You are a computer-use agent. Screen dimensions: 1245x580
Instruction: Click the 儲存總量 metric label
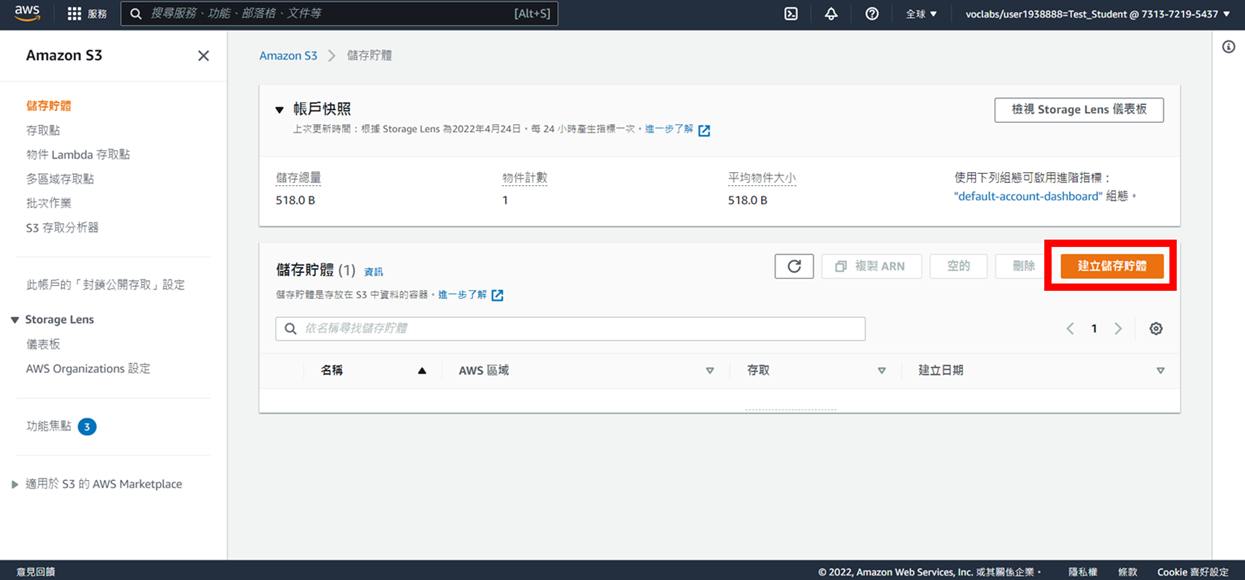tap(298, 178)
